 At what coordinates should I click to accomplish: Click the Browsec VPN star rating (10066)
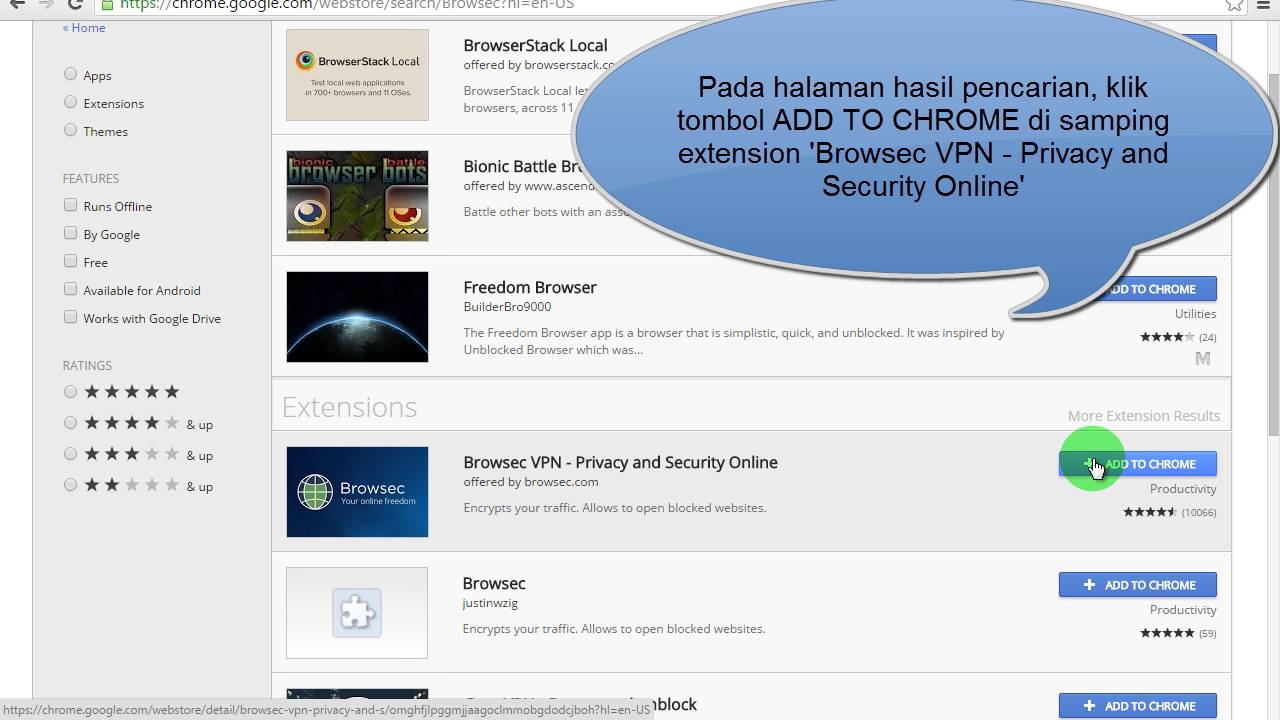click(x=1169, y=512)
